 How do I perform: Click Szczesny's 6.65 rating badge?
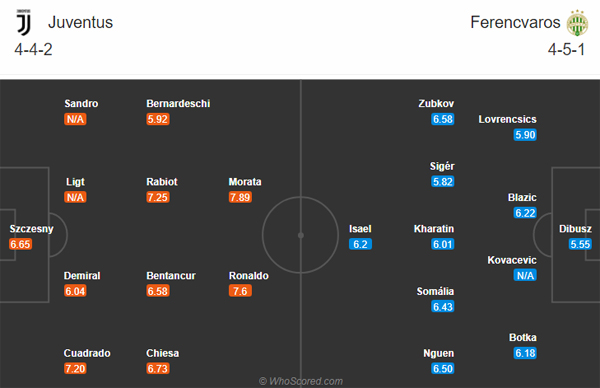pyautogui.click(x=20, y=244)
